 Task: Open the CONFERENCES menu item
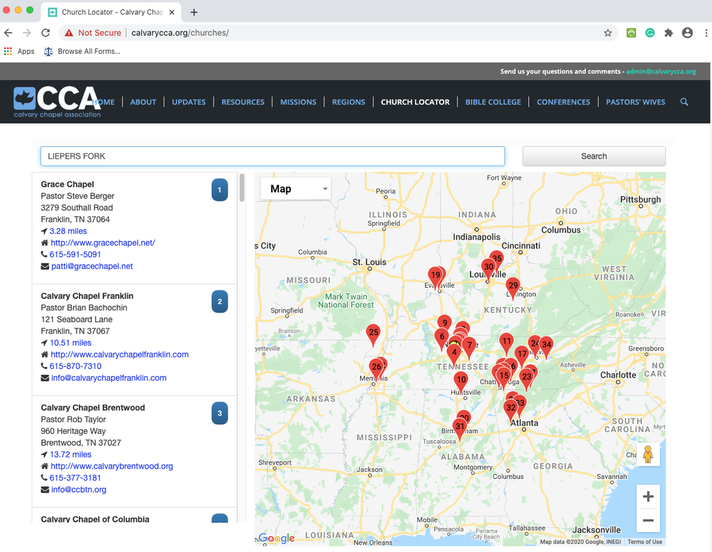(564, 102)
